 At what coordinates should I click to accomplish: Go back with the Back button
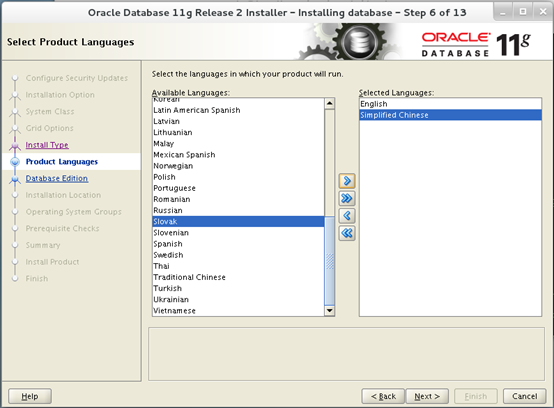[383, 396]
